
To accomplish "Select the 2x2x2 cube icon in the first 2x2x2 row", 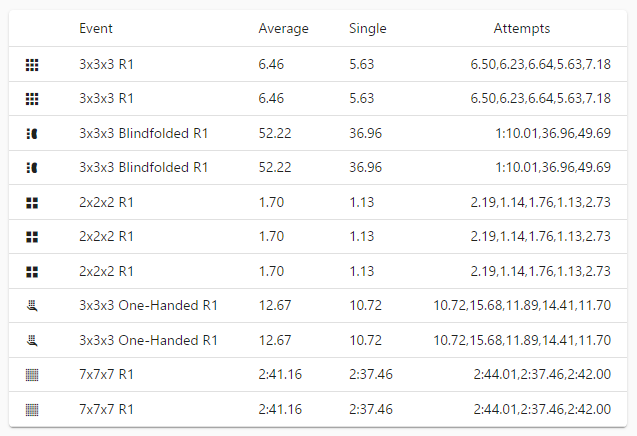I will click(32, 203).
